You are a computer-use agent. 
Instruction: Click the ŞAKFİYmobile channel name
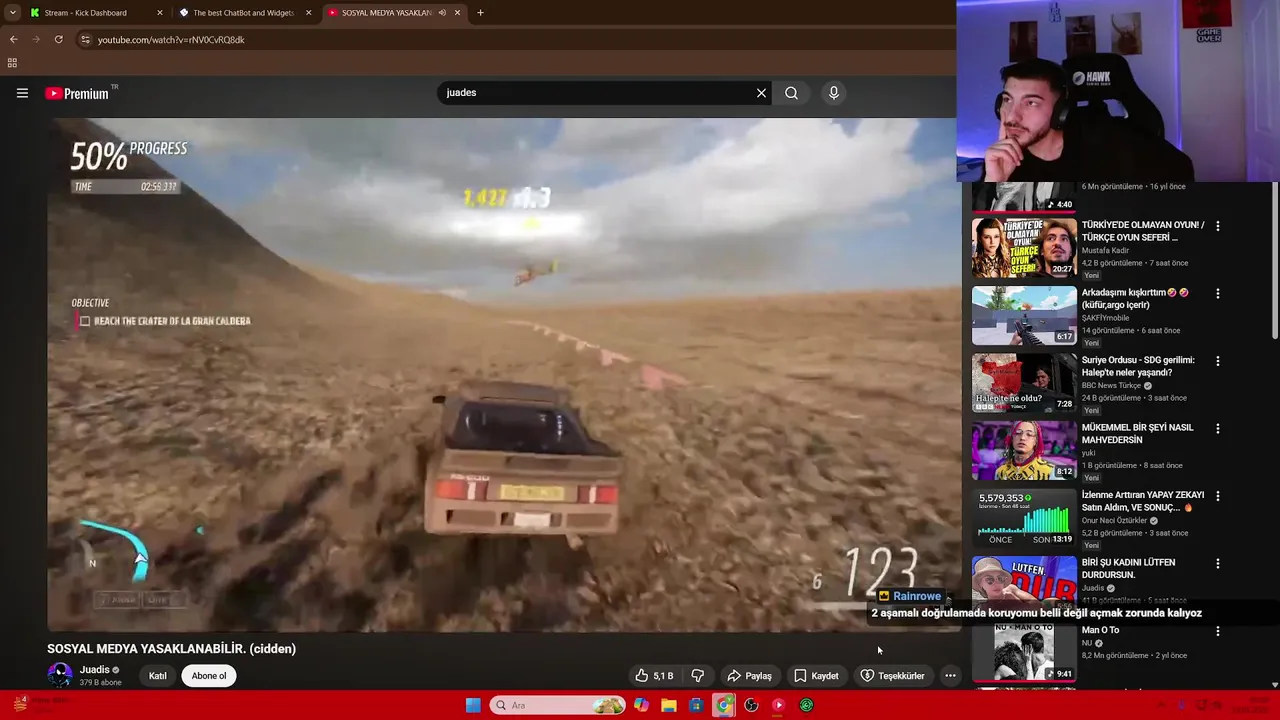[1105, 318]
